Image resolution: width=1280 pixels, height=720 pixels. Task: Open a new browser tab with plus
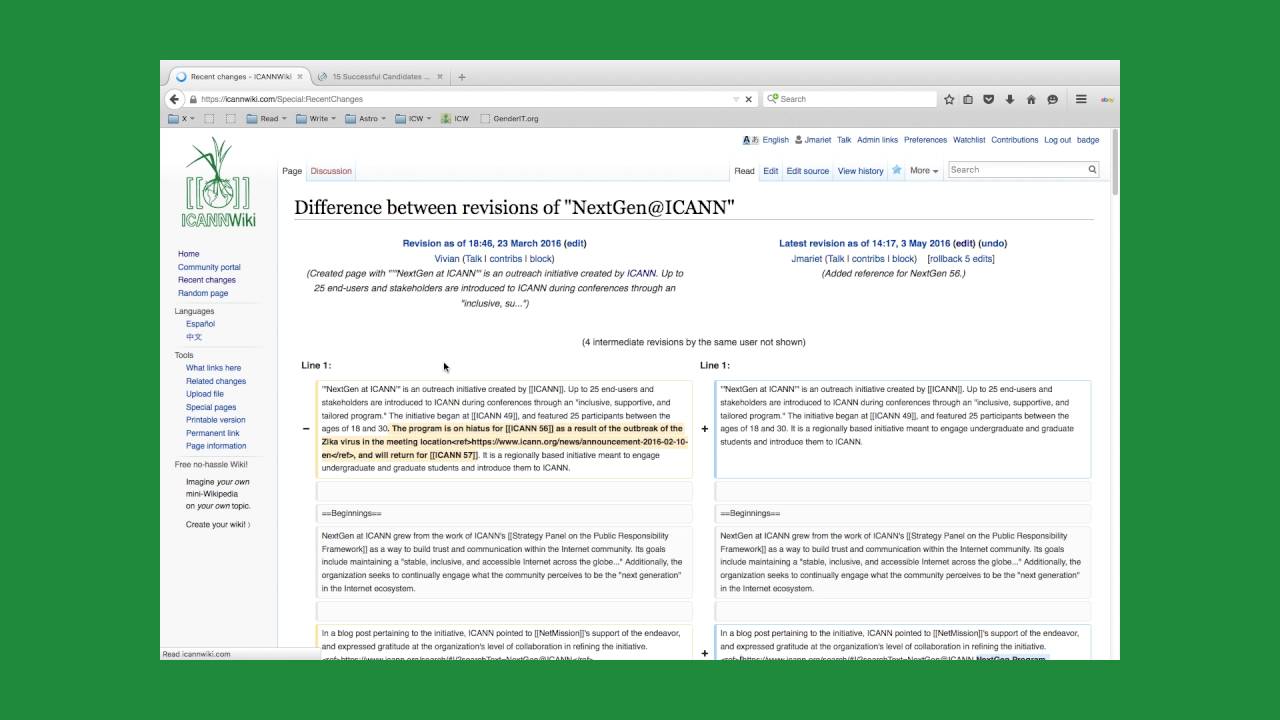pyautogui.click(x=462, y=76)
